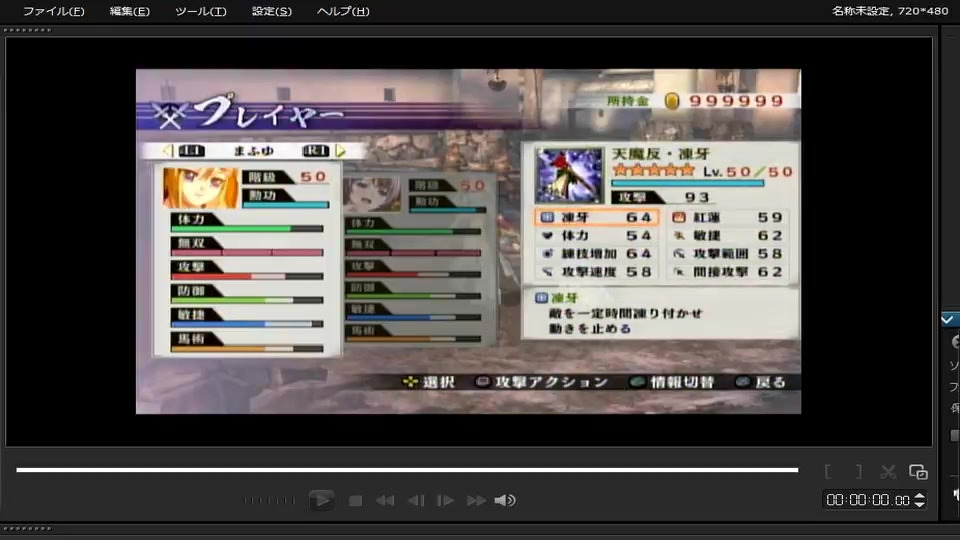Click the white preview scrubber bar
960x540 pixels.
[x=407, y=470]
